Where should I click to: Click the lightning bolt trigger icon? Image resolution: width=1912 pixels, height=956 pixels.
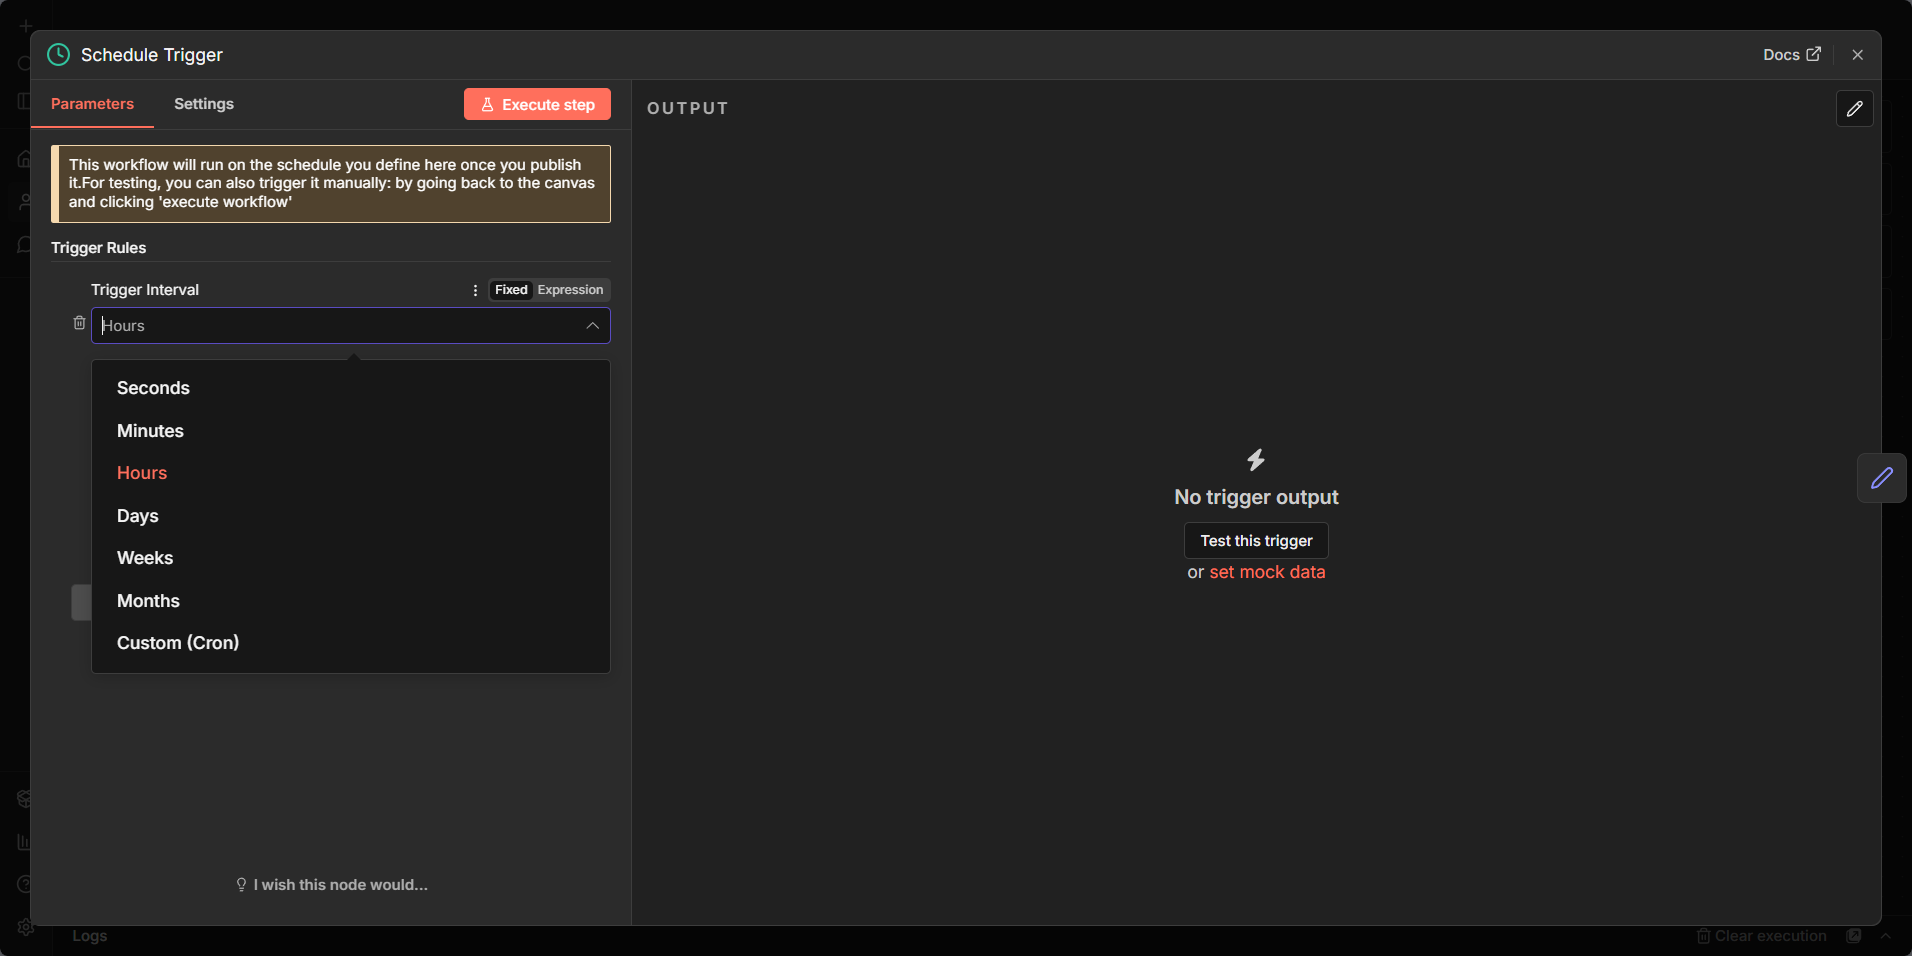pyautogui.click(x=1256, y=460)
